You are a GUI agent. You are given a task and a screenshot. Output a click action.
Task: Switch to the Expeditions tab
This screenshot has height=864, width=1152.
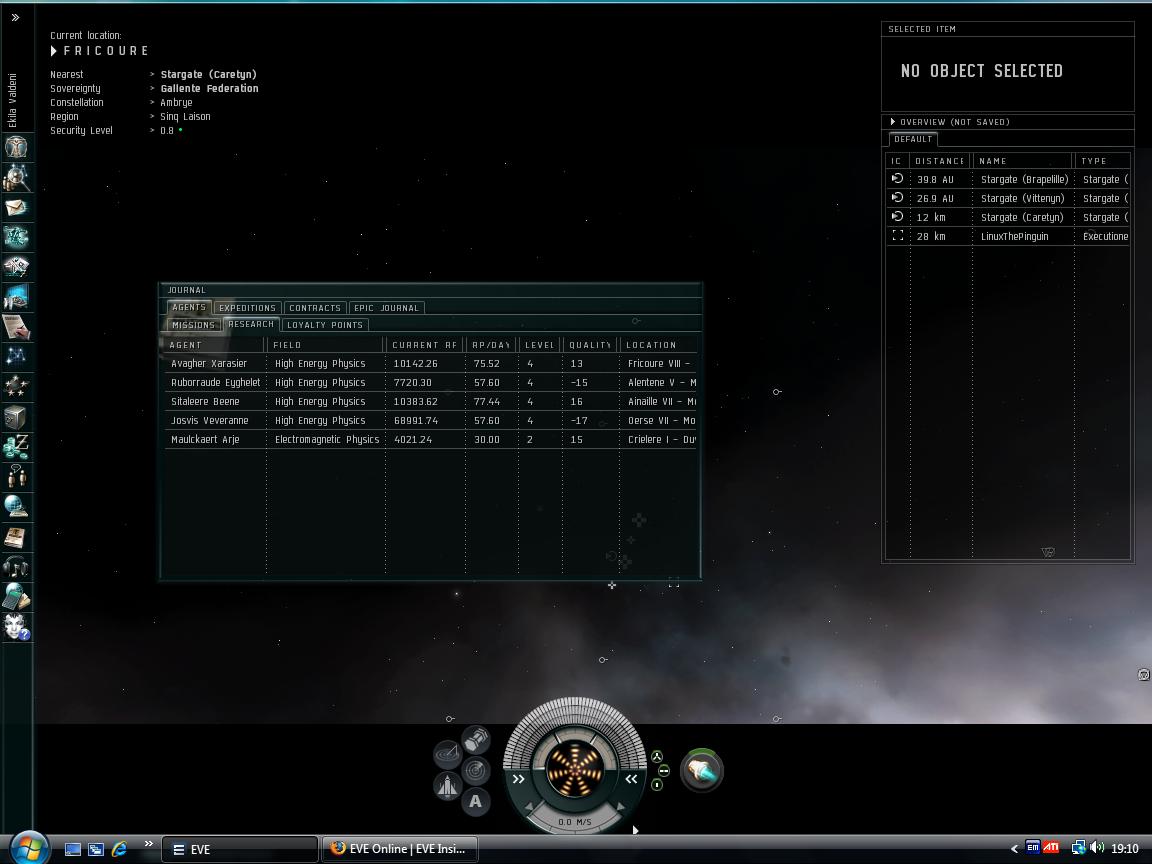[x=247, y=308]
